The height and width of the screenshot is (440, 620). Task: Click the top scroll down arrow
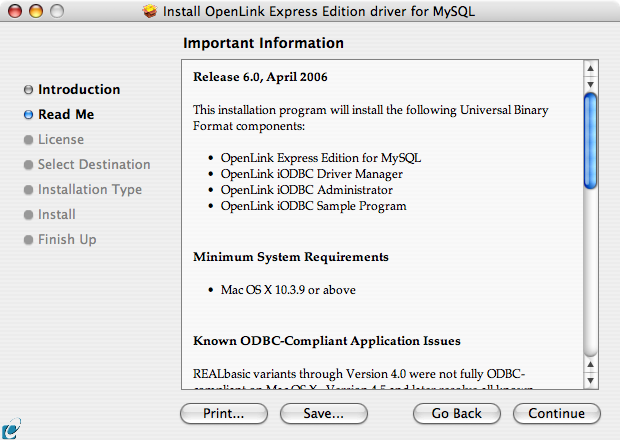(x=590, y=84)
